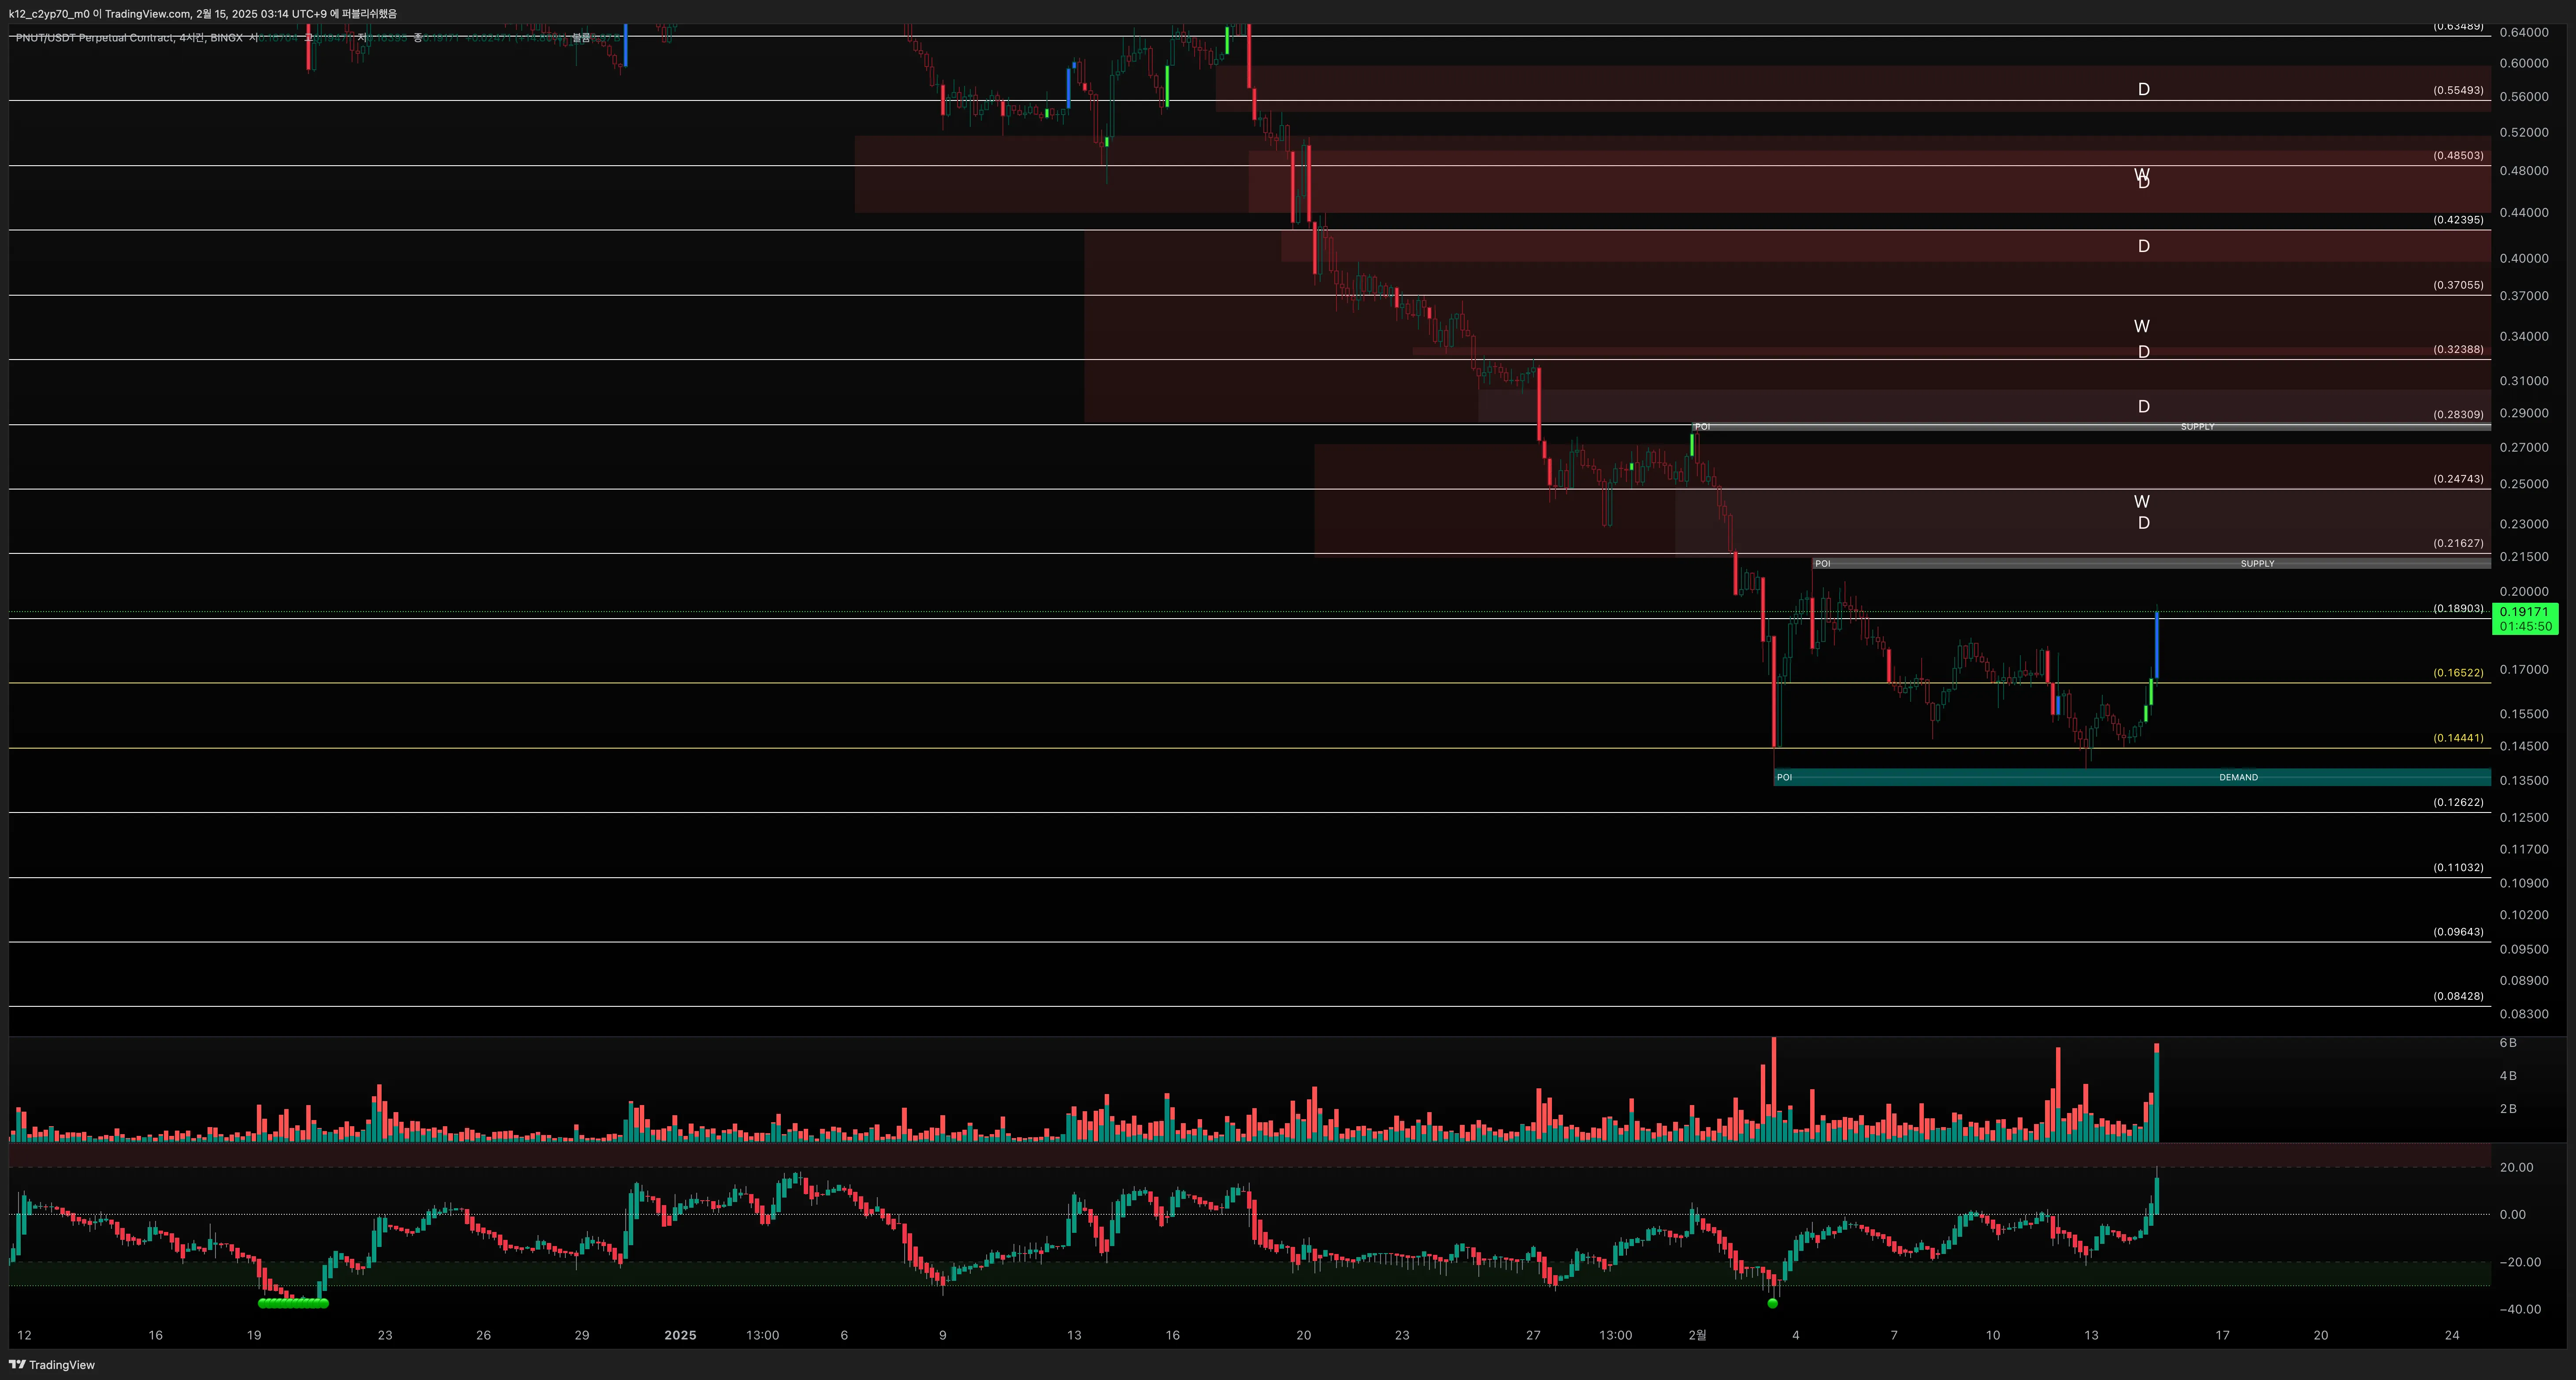Click the 0.34000 price axis value
This screenshot has height=1380, width=2576.
[2524, 337]
